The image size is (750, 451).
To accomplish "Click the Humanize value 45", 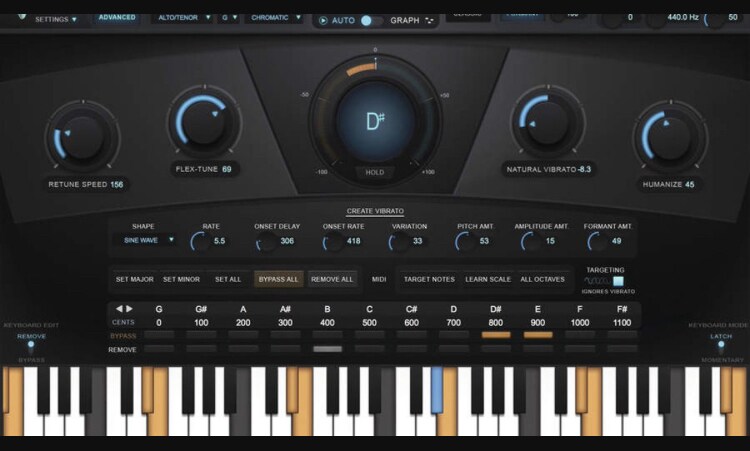I will coord(689,184).
